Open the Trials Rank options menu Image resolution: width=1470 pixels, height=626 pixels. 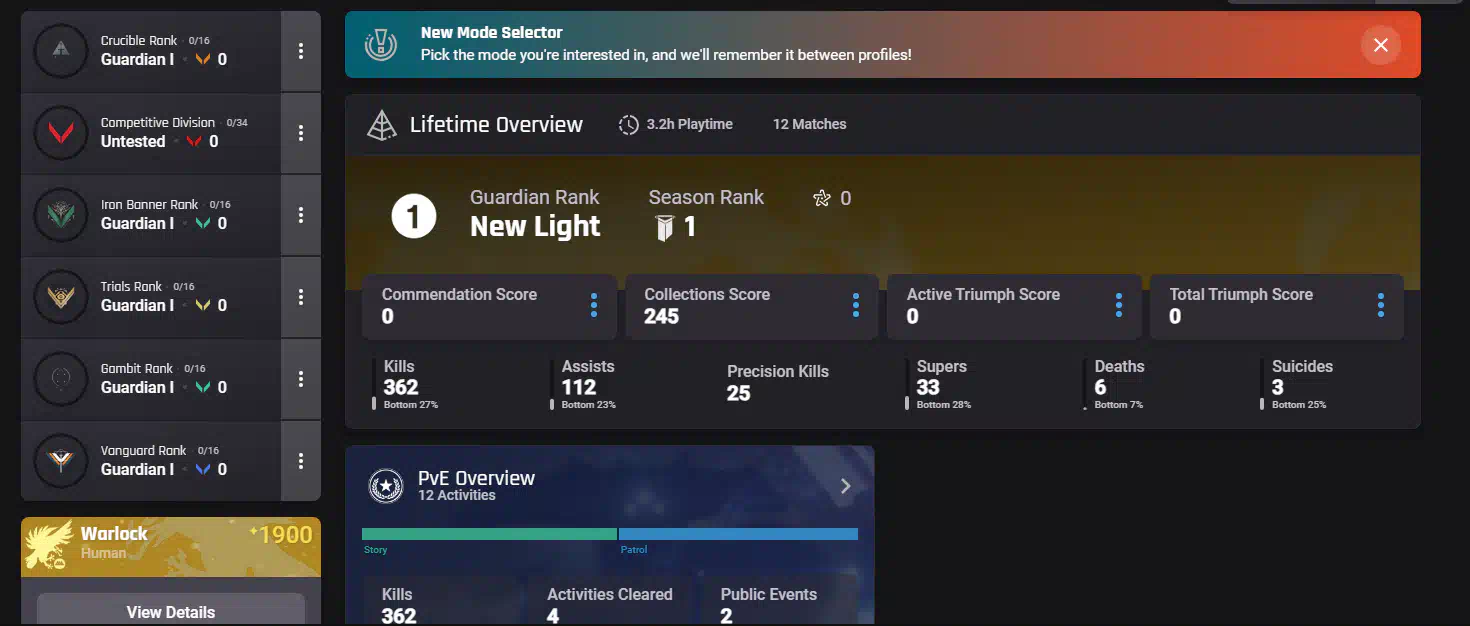click(301, 297)
